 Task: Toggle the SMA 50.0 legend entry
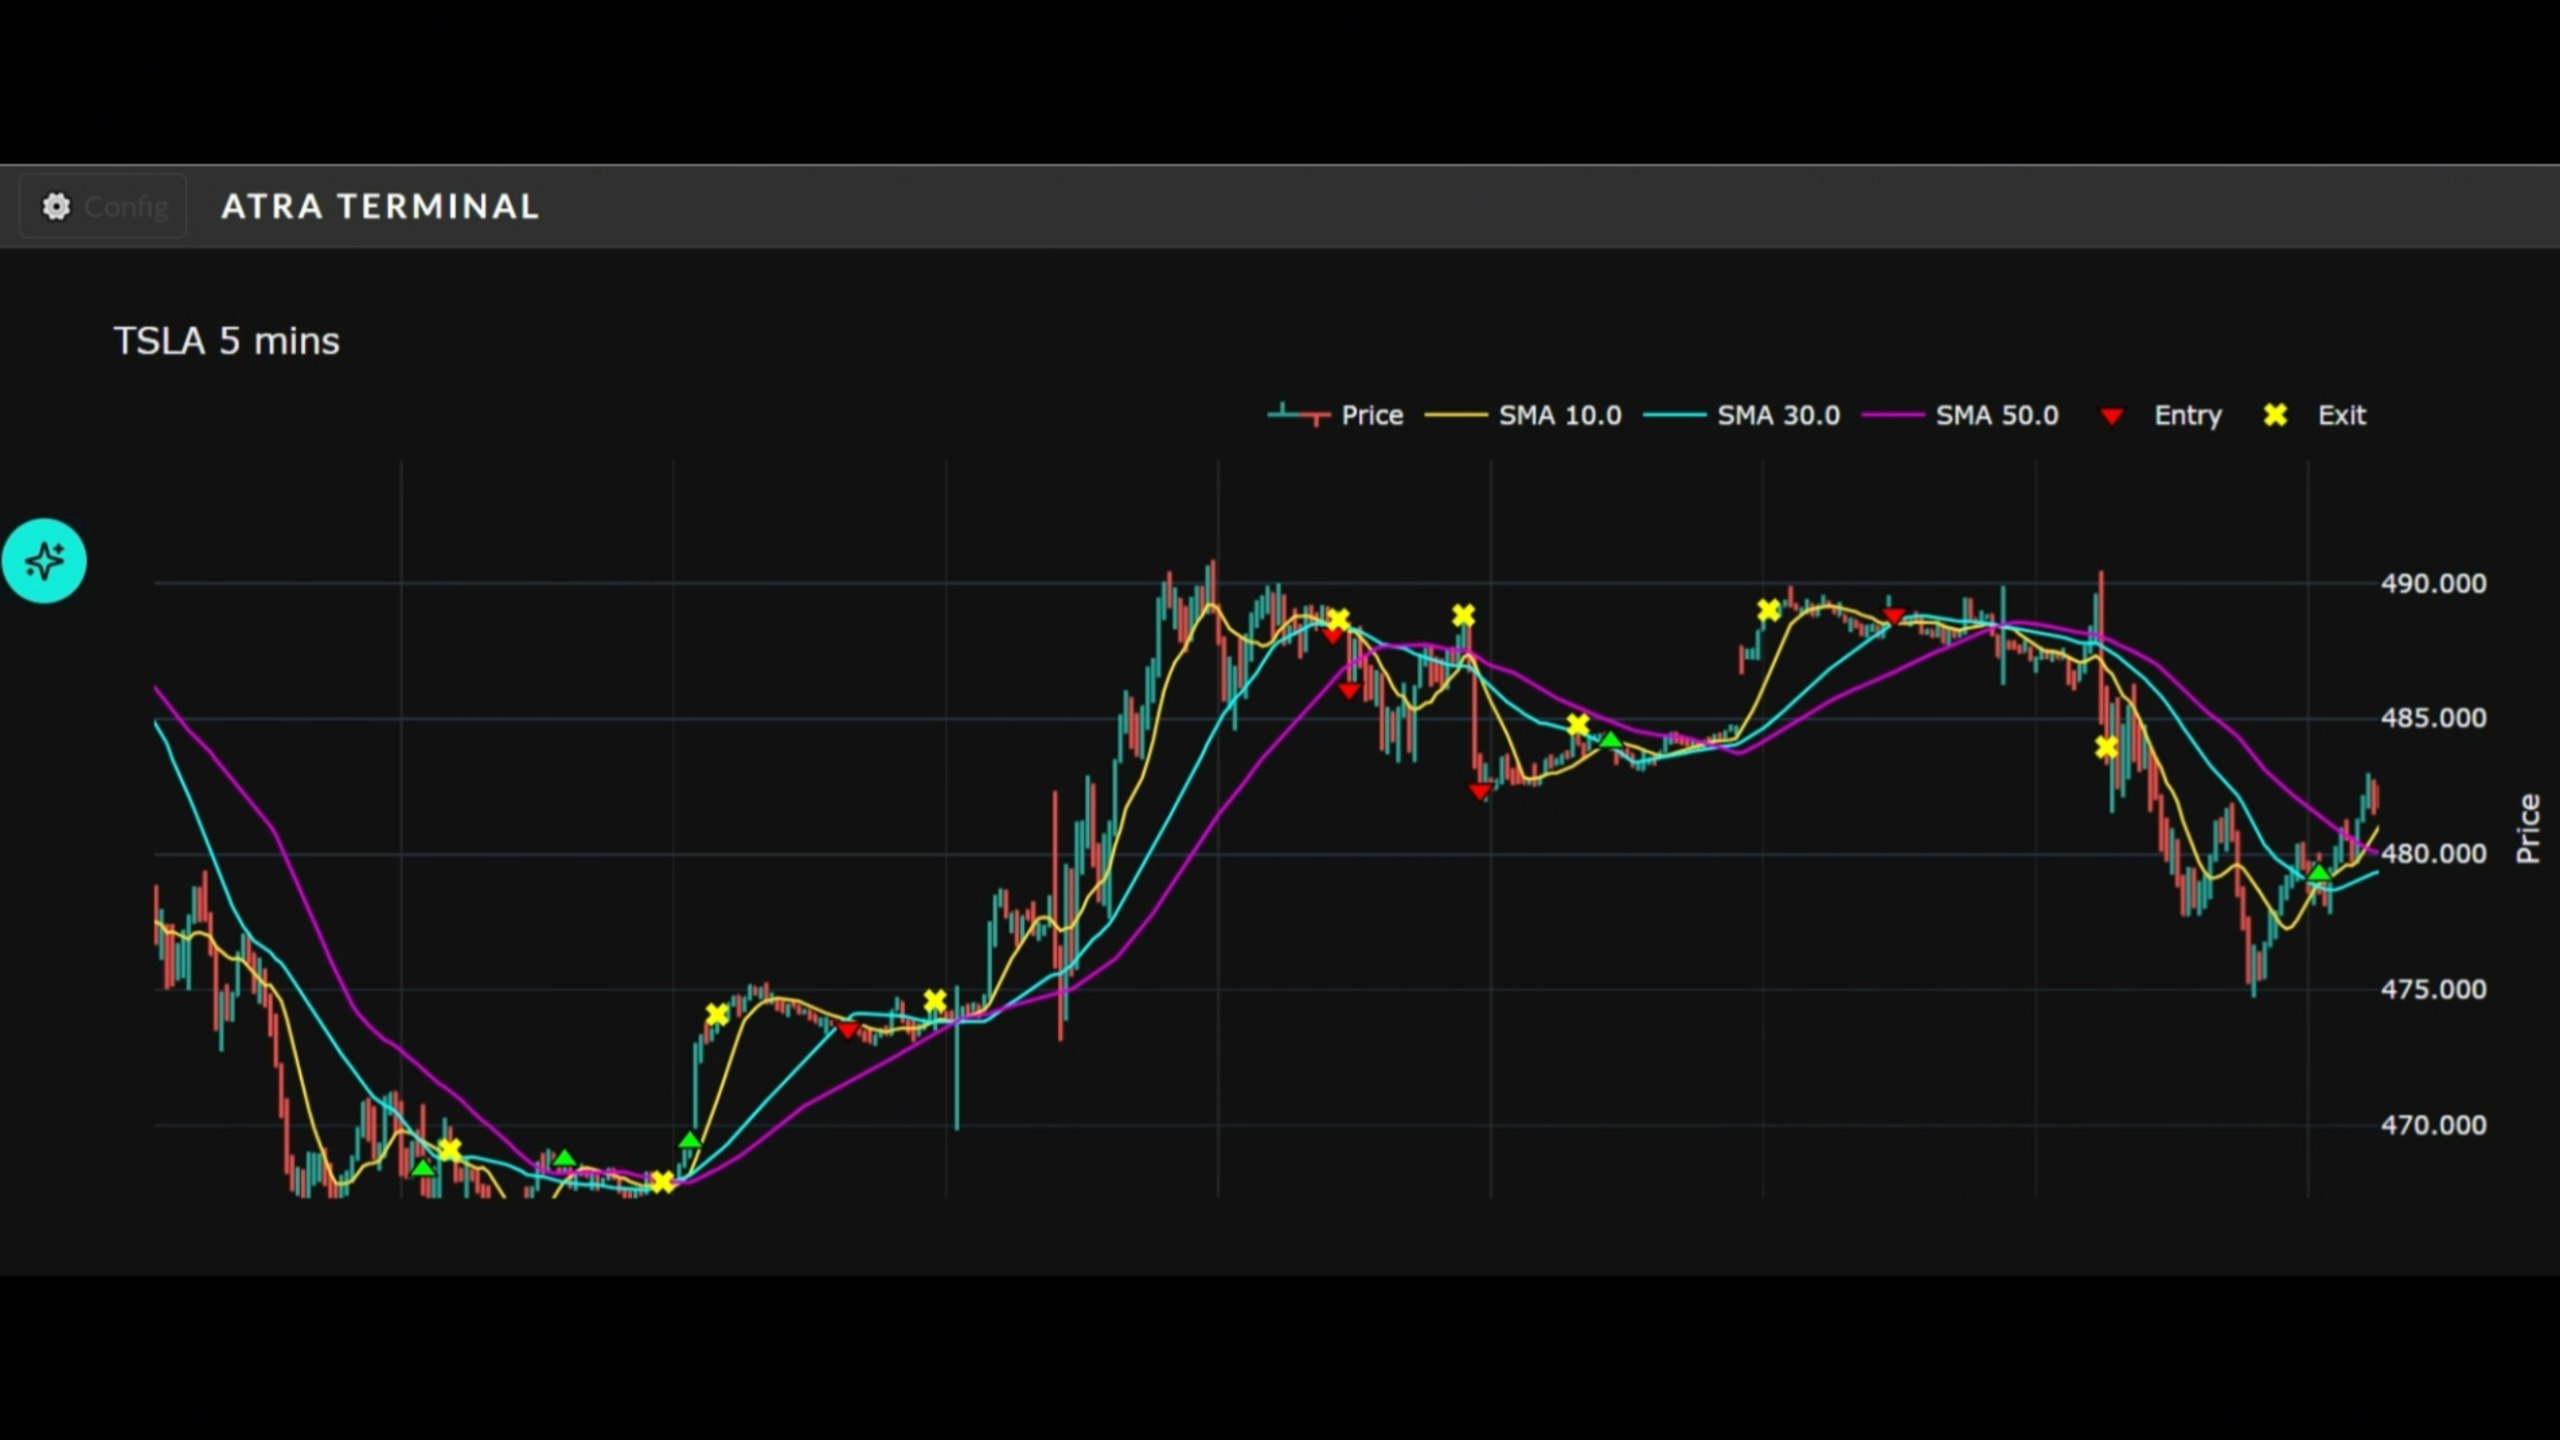tap(1996, 415)
